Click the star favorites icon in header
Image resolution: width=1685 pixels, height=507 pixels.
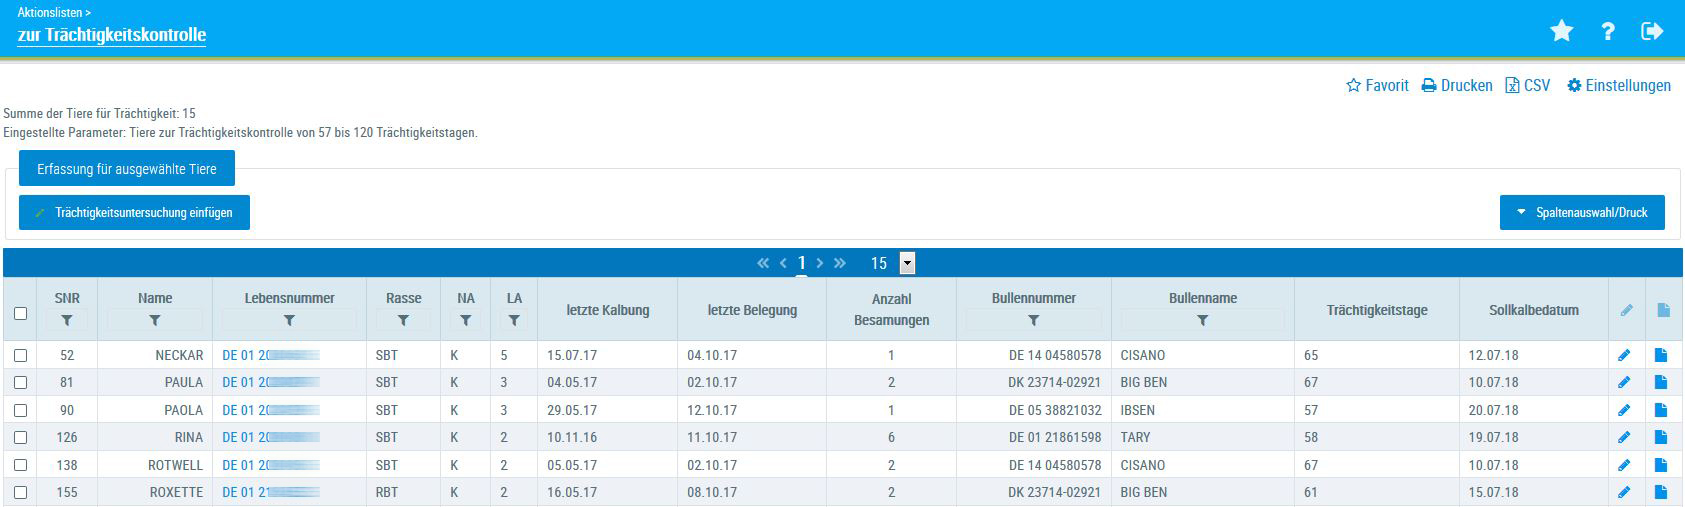1561,32
